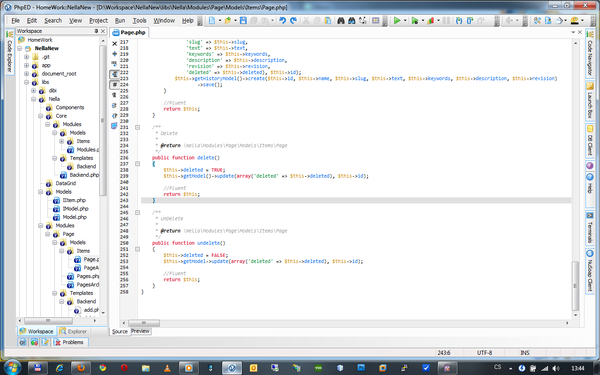Open Google Chrome from the taskbar
This screenshot has height=375, width=600.
(103, 368)
